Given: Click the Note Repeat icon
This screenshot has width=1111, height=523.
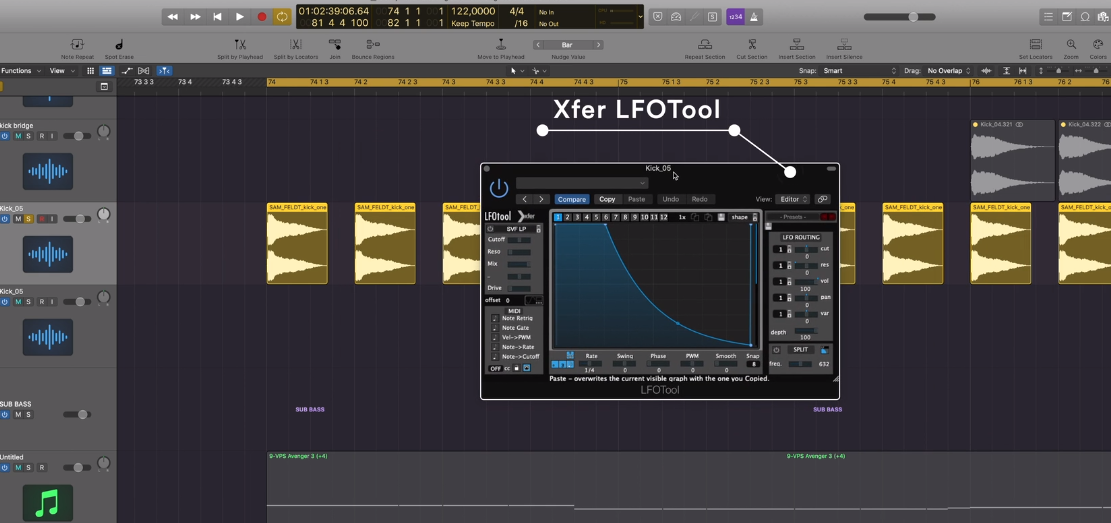Looking at the screenshot, I should click(x=78, y=45).
